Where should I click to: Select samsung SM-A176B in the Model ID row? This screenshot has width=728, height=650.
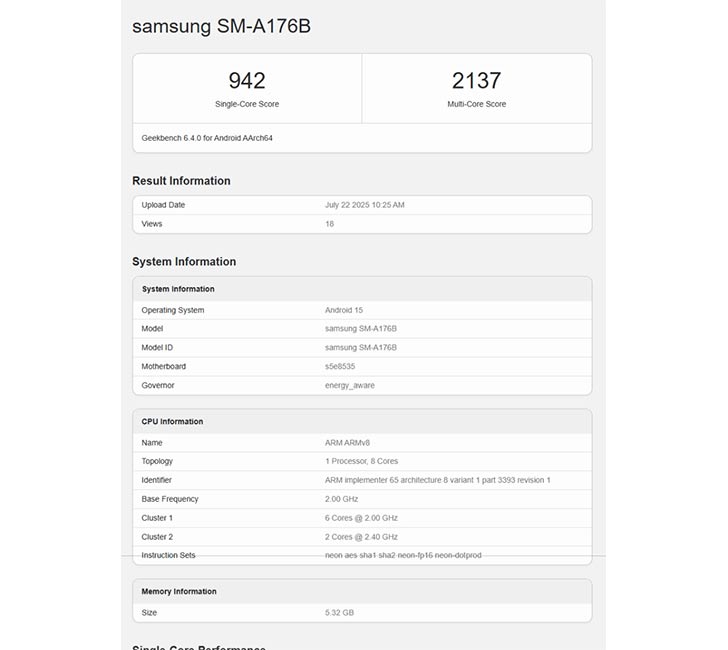[x=361, y=348]
